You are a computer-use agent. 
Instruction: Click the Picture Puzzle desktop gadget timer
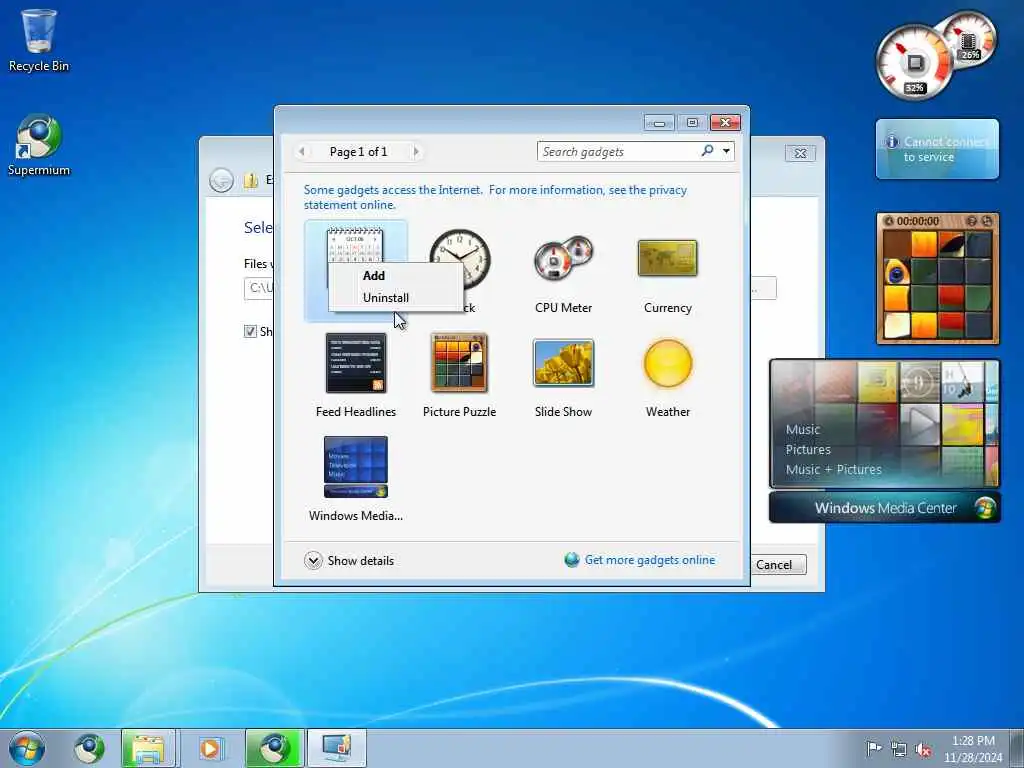918,221
